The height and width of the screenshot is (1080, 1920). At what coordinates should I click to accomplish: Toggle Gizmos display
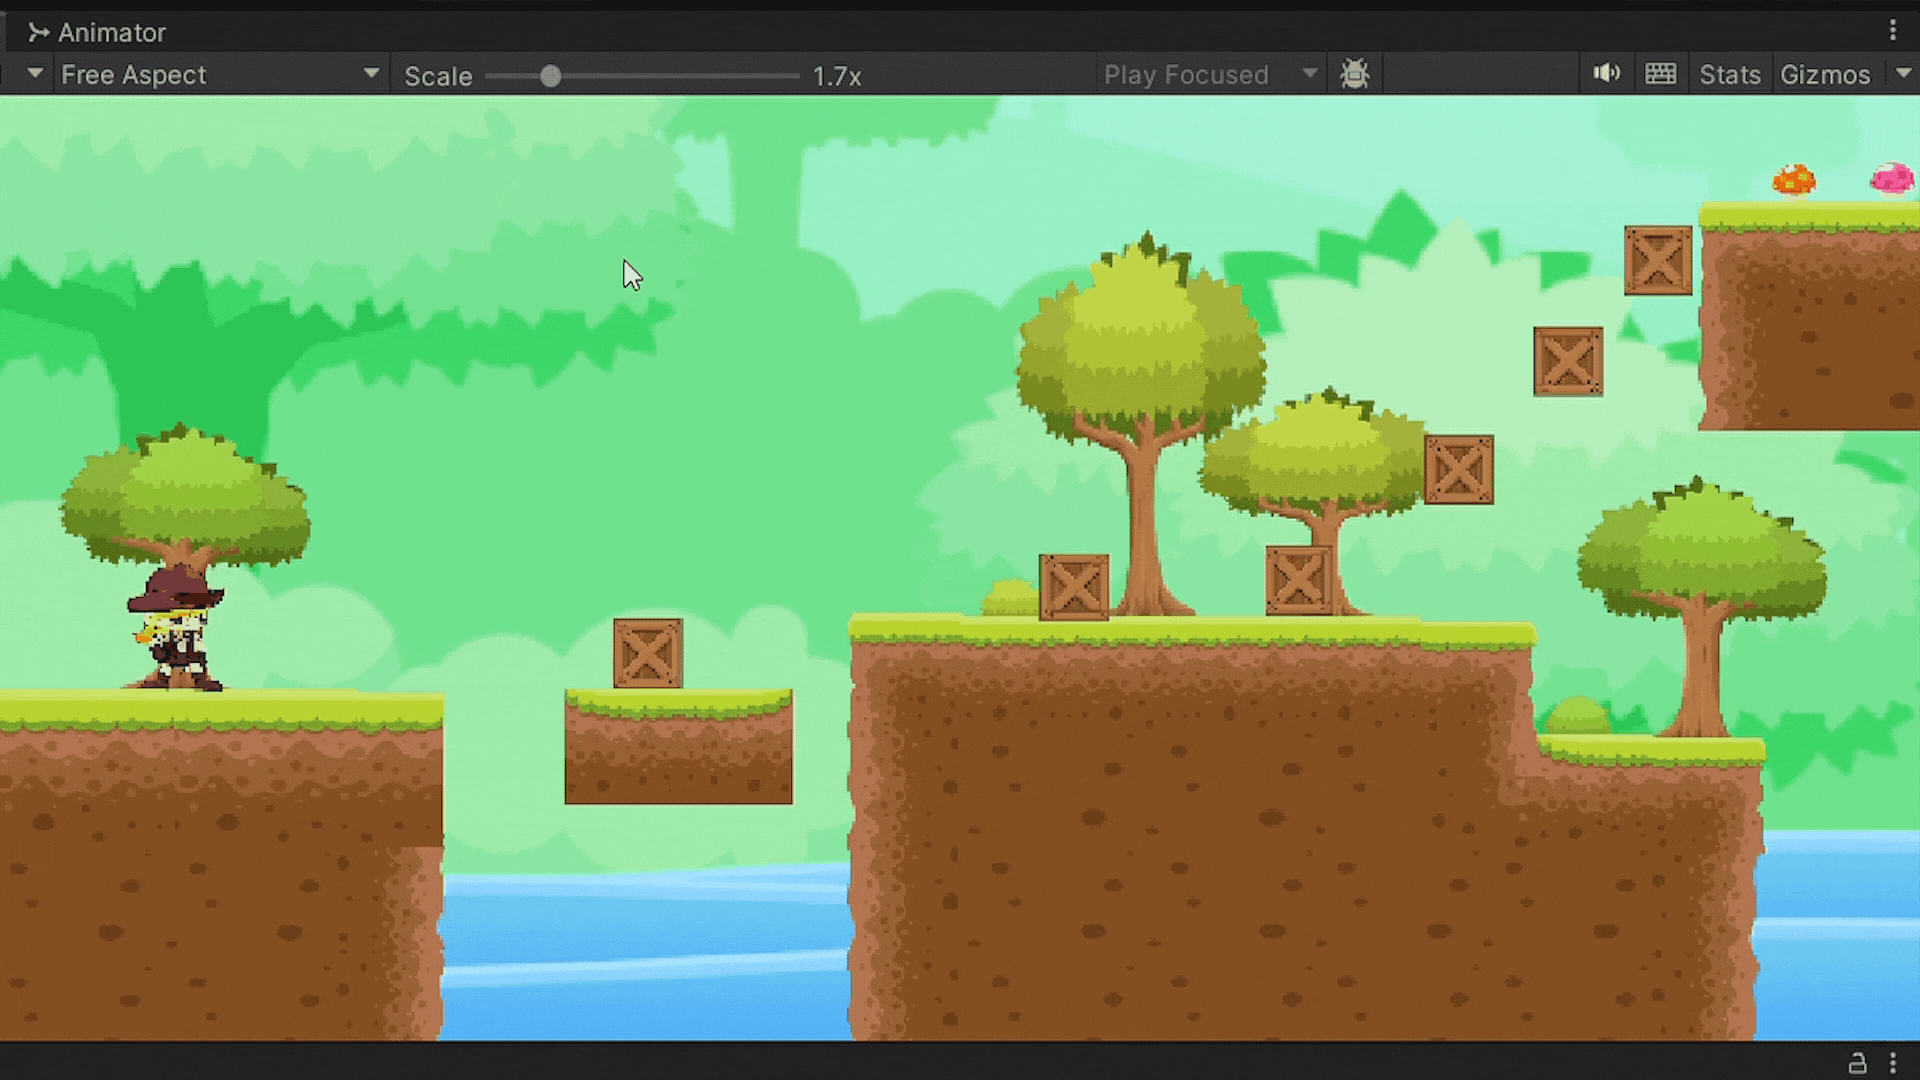click(x=1824, y=75)
